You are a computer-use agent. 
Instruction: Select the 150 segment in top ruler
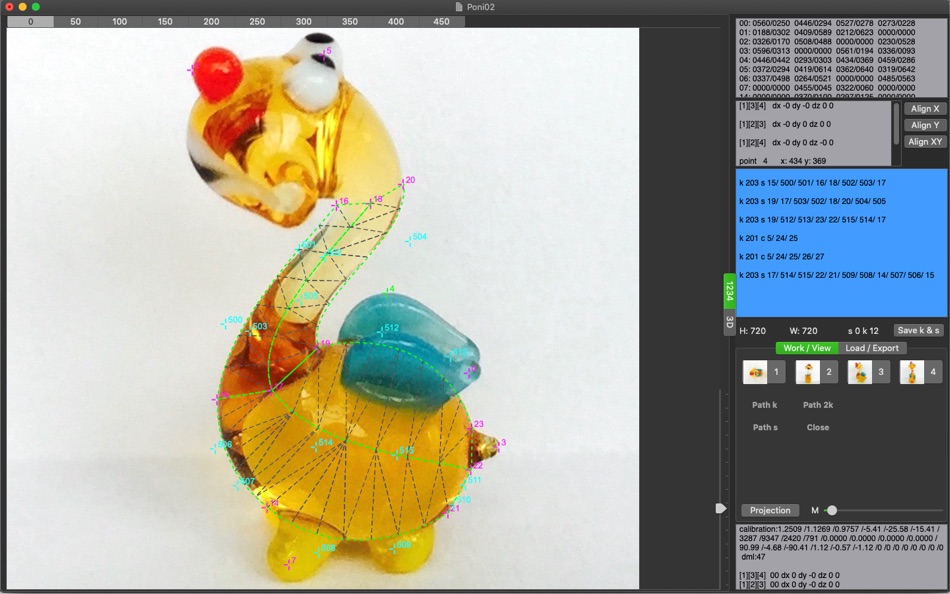[165, 21]
